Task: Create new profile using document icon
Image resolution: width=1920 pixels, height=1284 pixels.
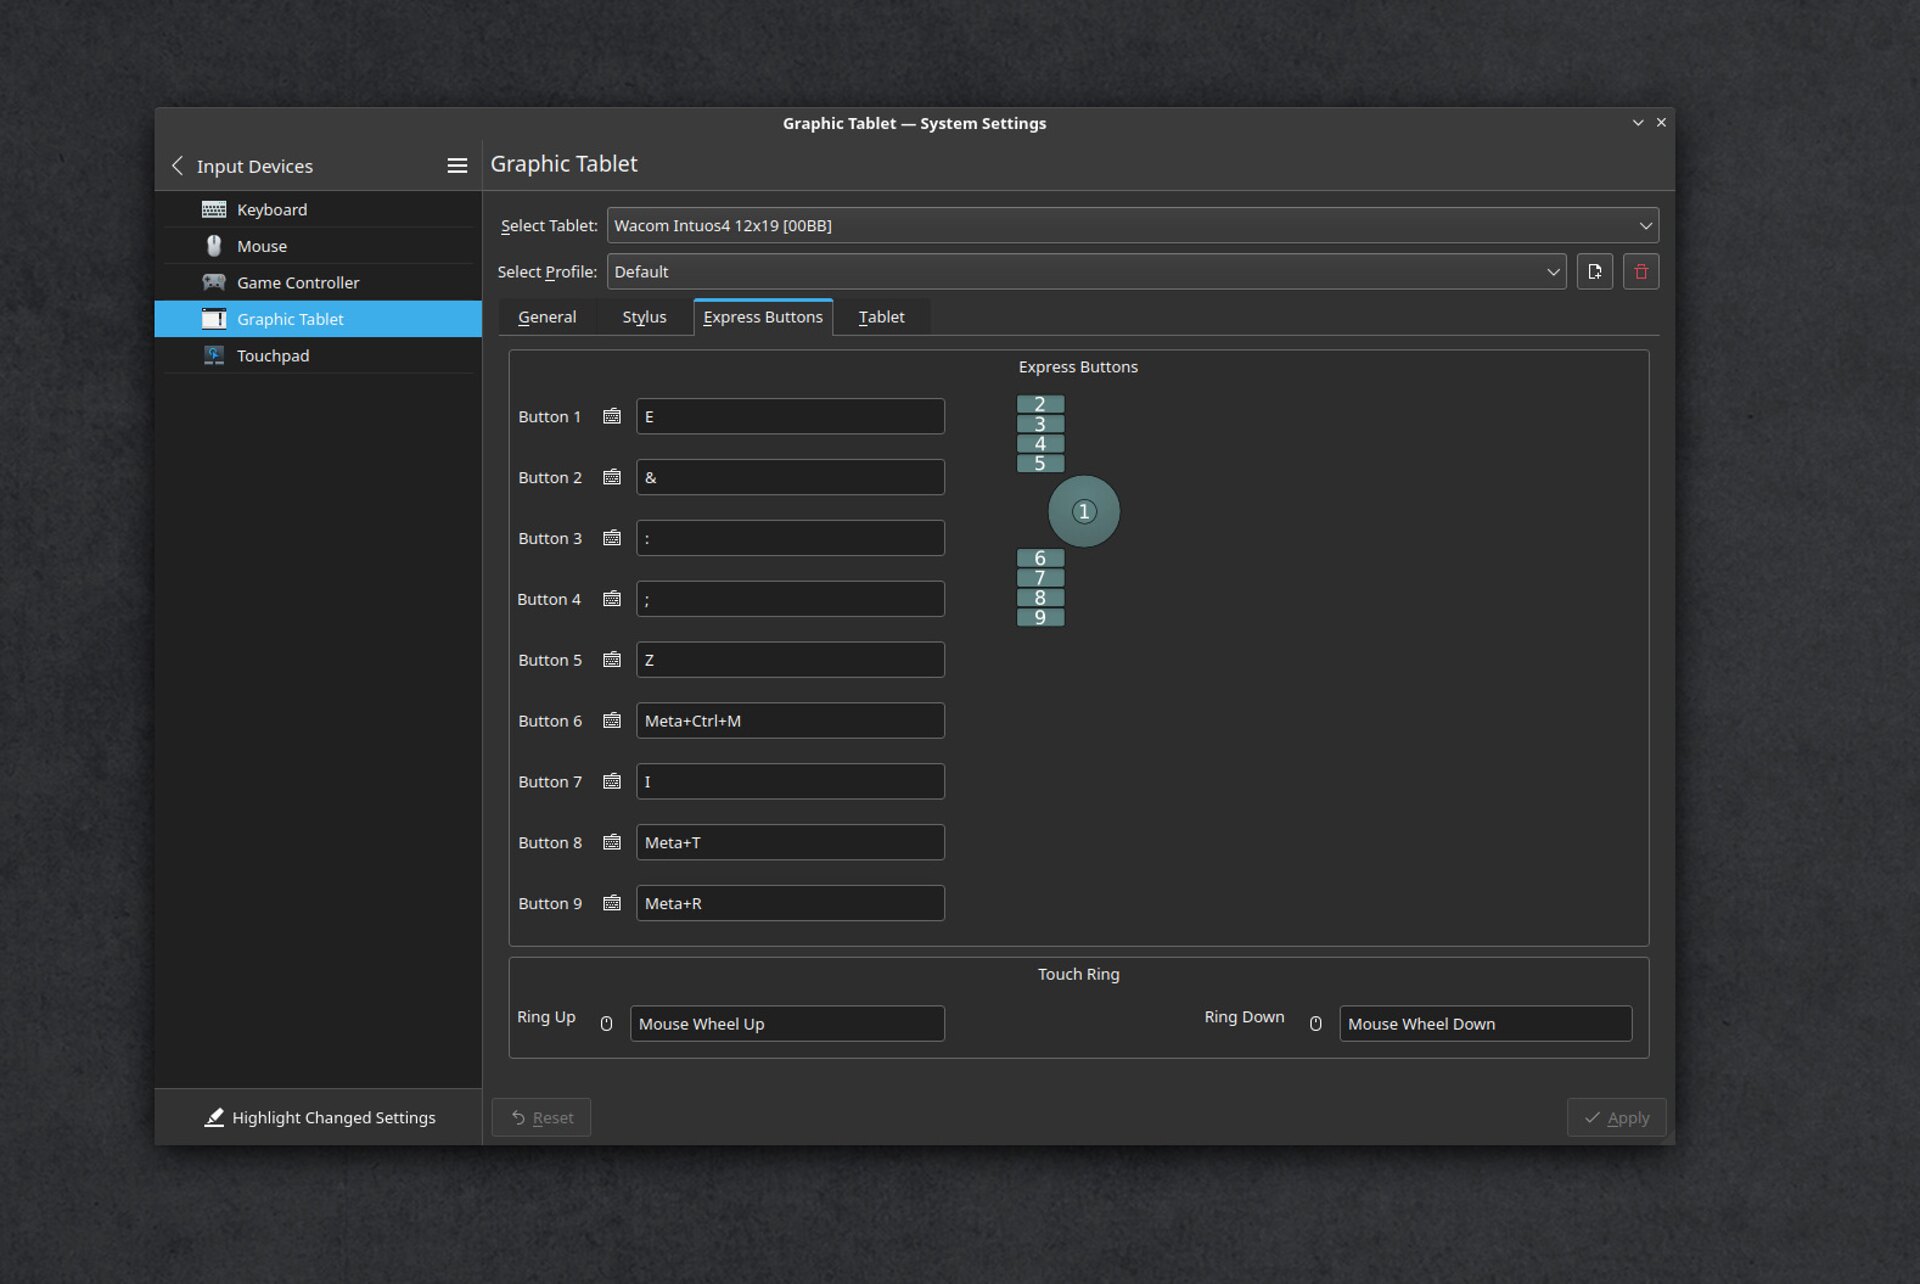Action: point(1594,271)
